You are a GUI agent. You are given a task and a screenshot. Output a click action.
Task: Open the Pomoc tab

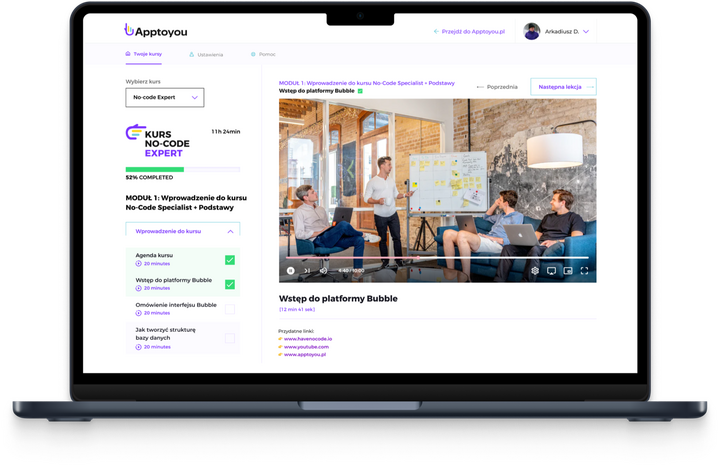tap(265, 54)
